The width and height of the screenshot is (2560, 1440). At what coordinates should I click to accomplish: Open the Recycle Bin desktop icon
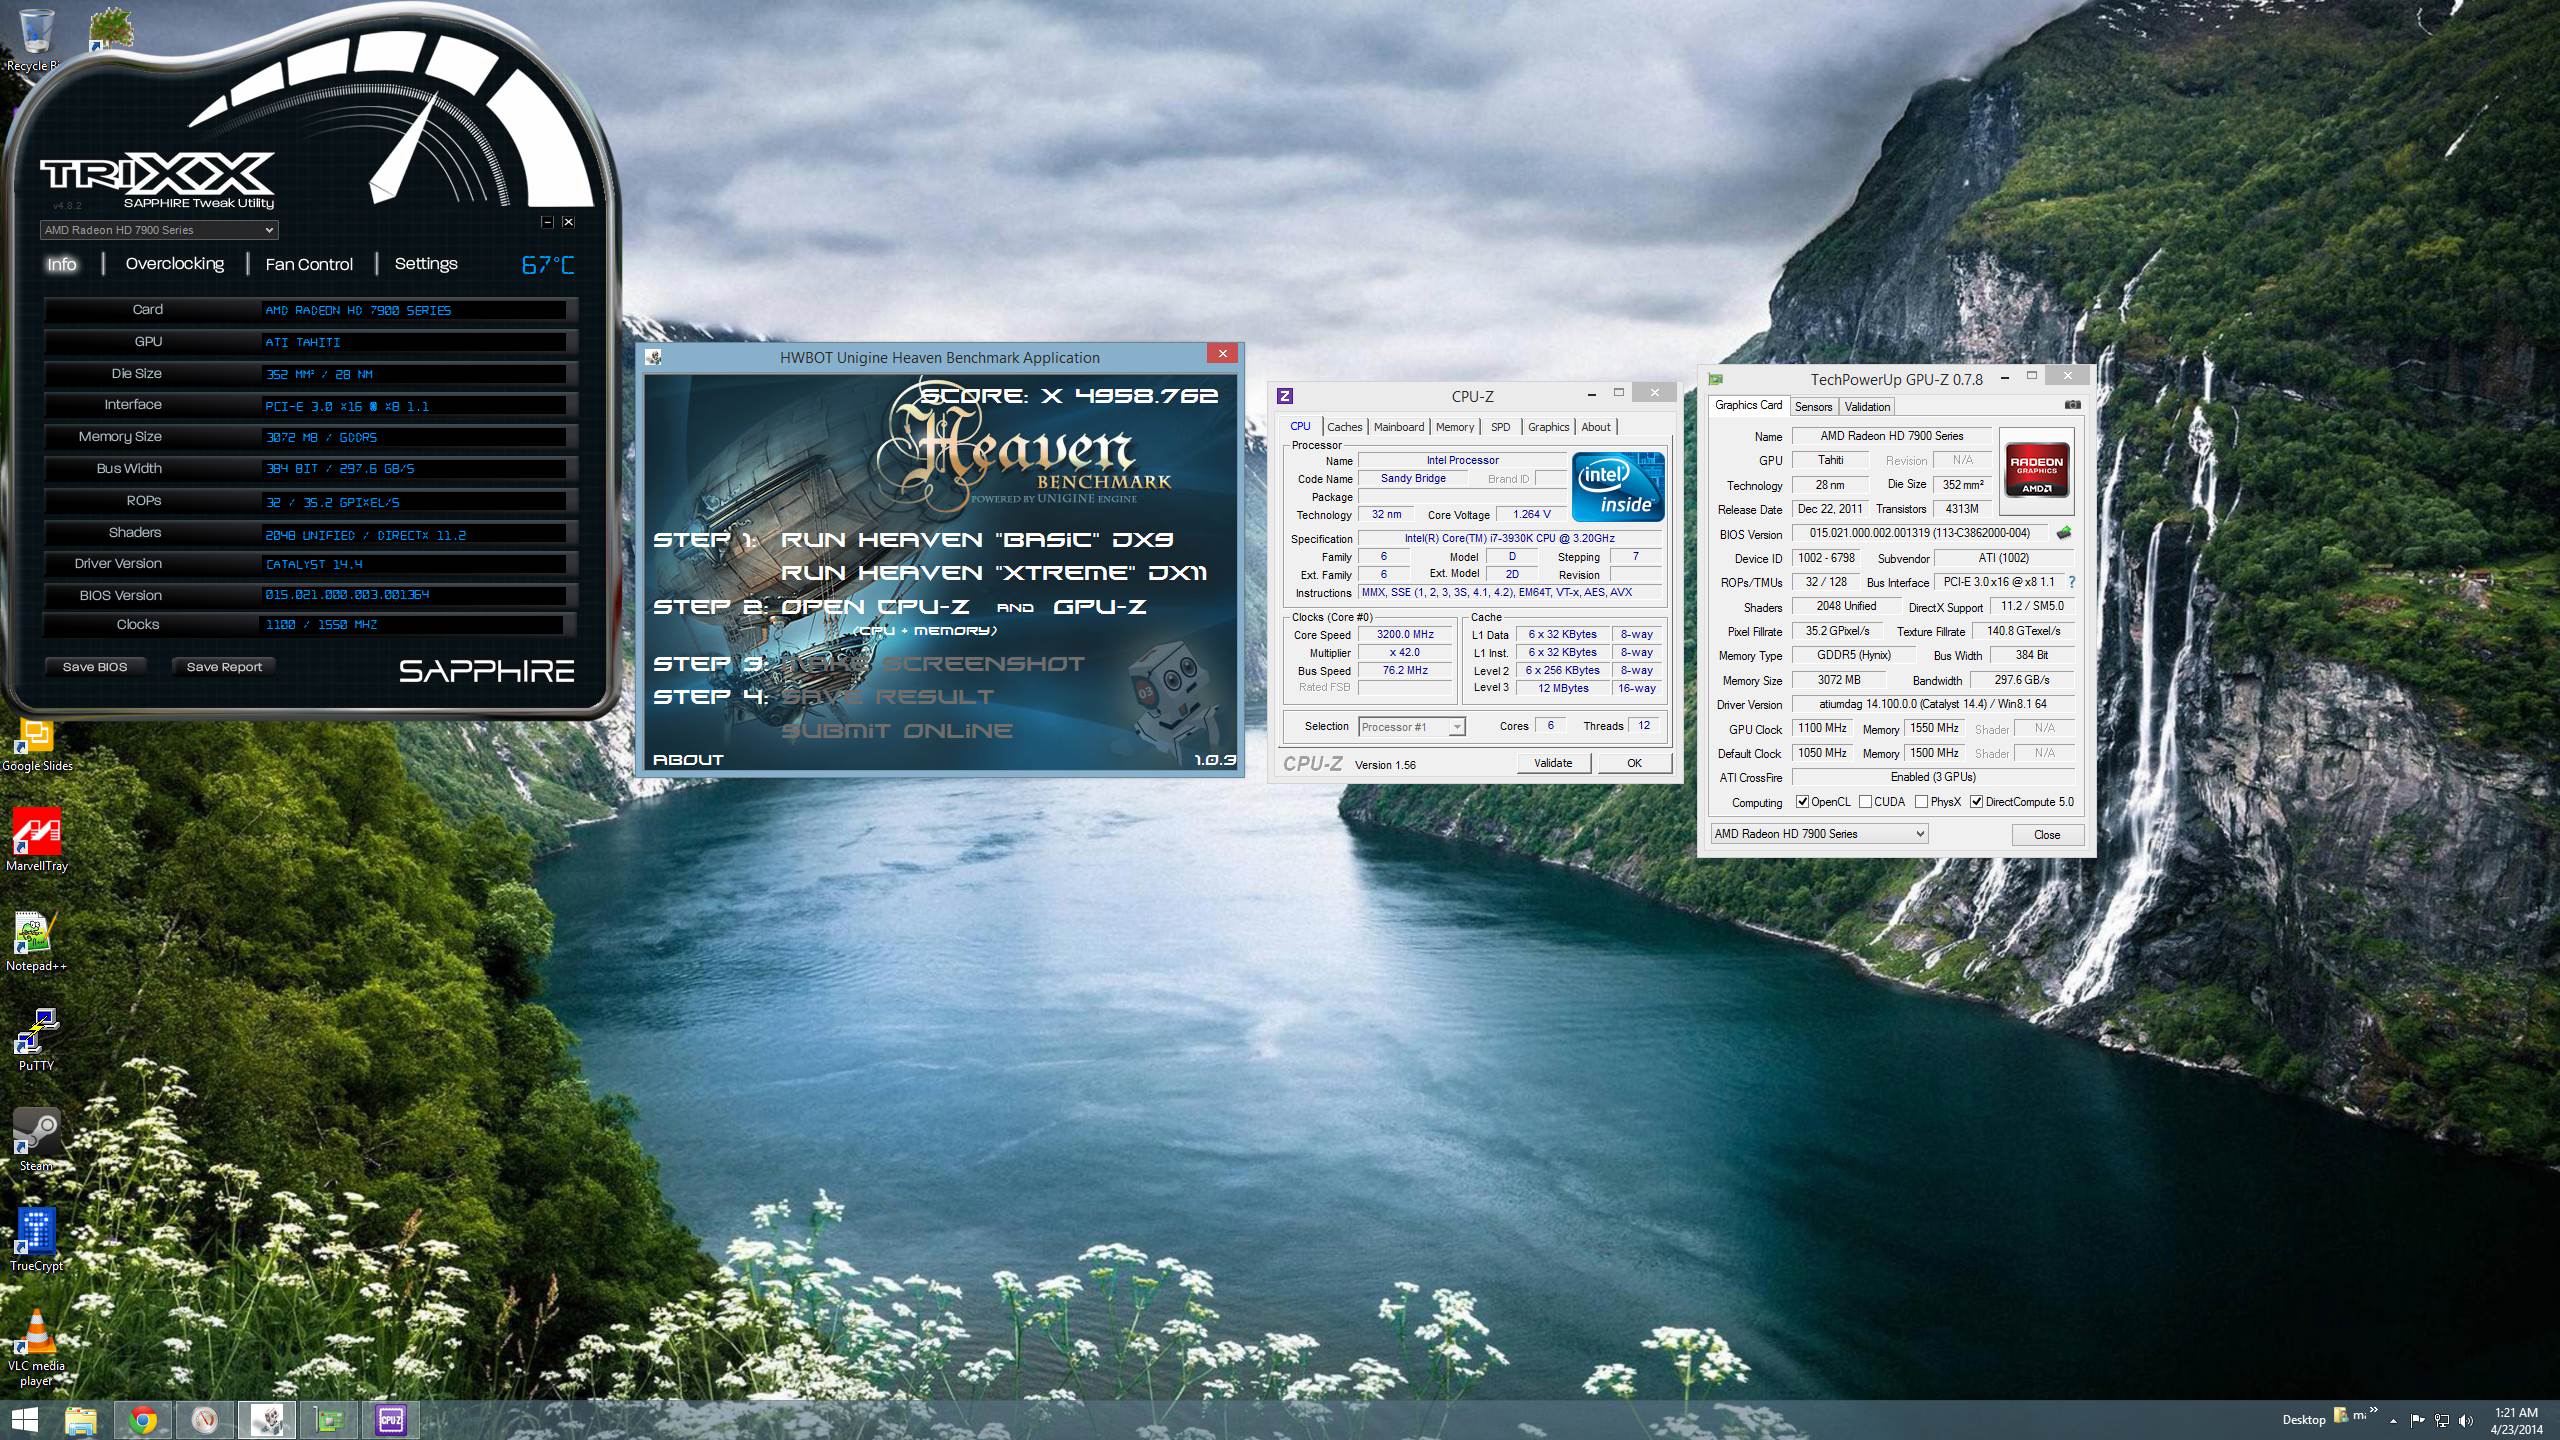[x=36, y=40]
